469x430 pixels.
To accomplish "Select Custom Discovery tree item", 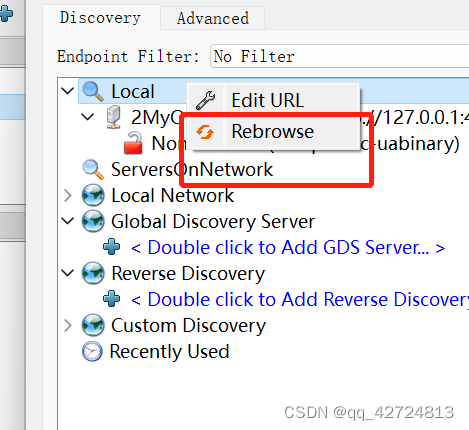I will [188, 325].
